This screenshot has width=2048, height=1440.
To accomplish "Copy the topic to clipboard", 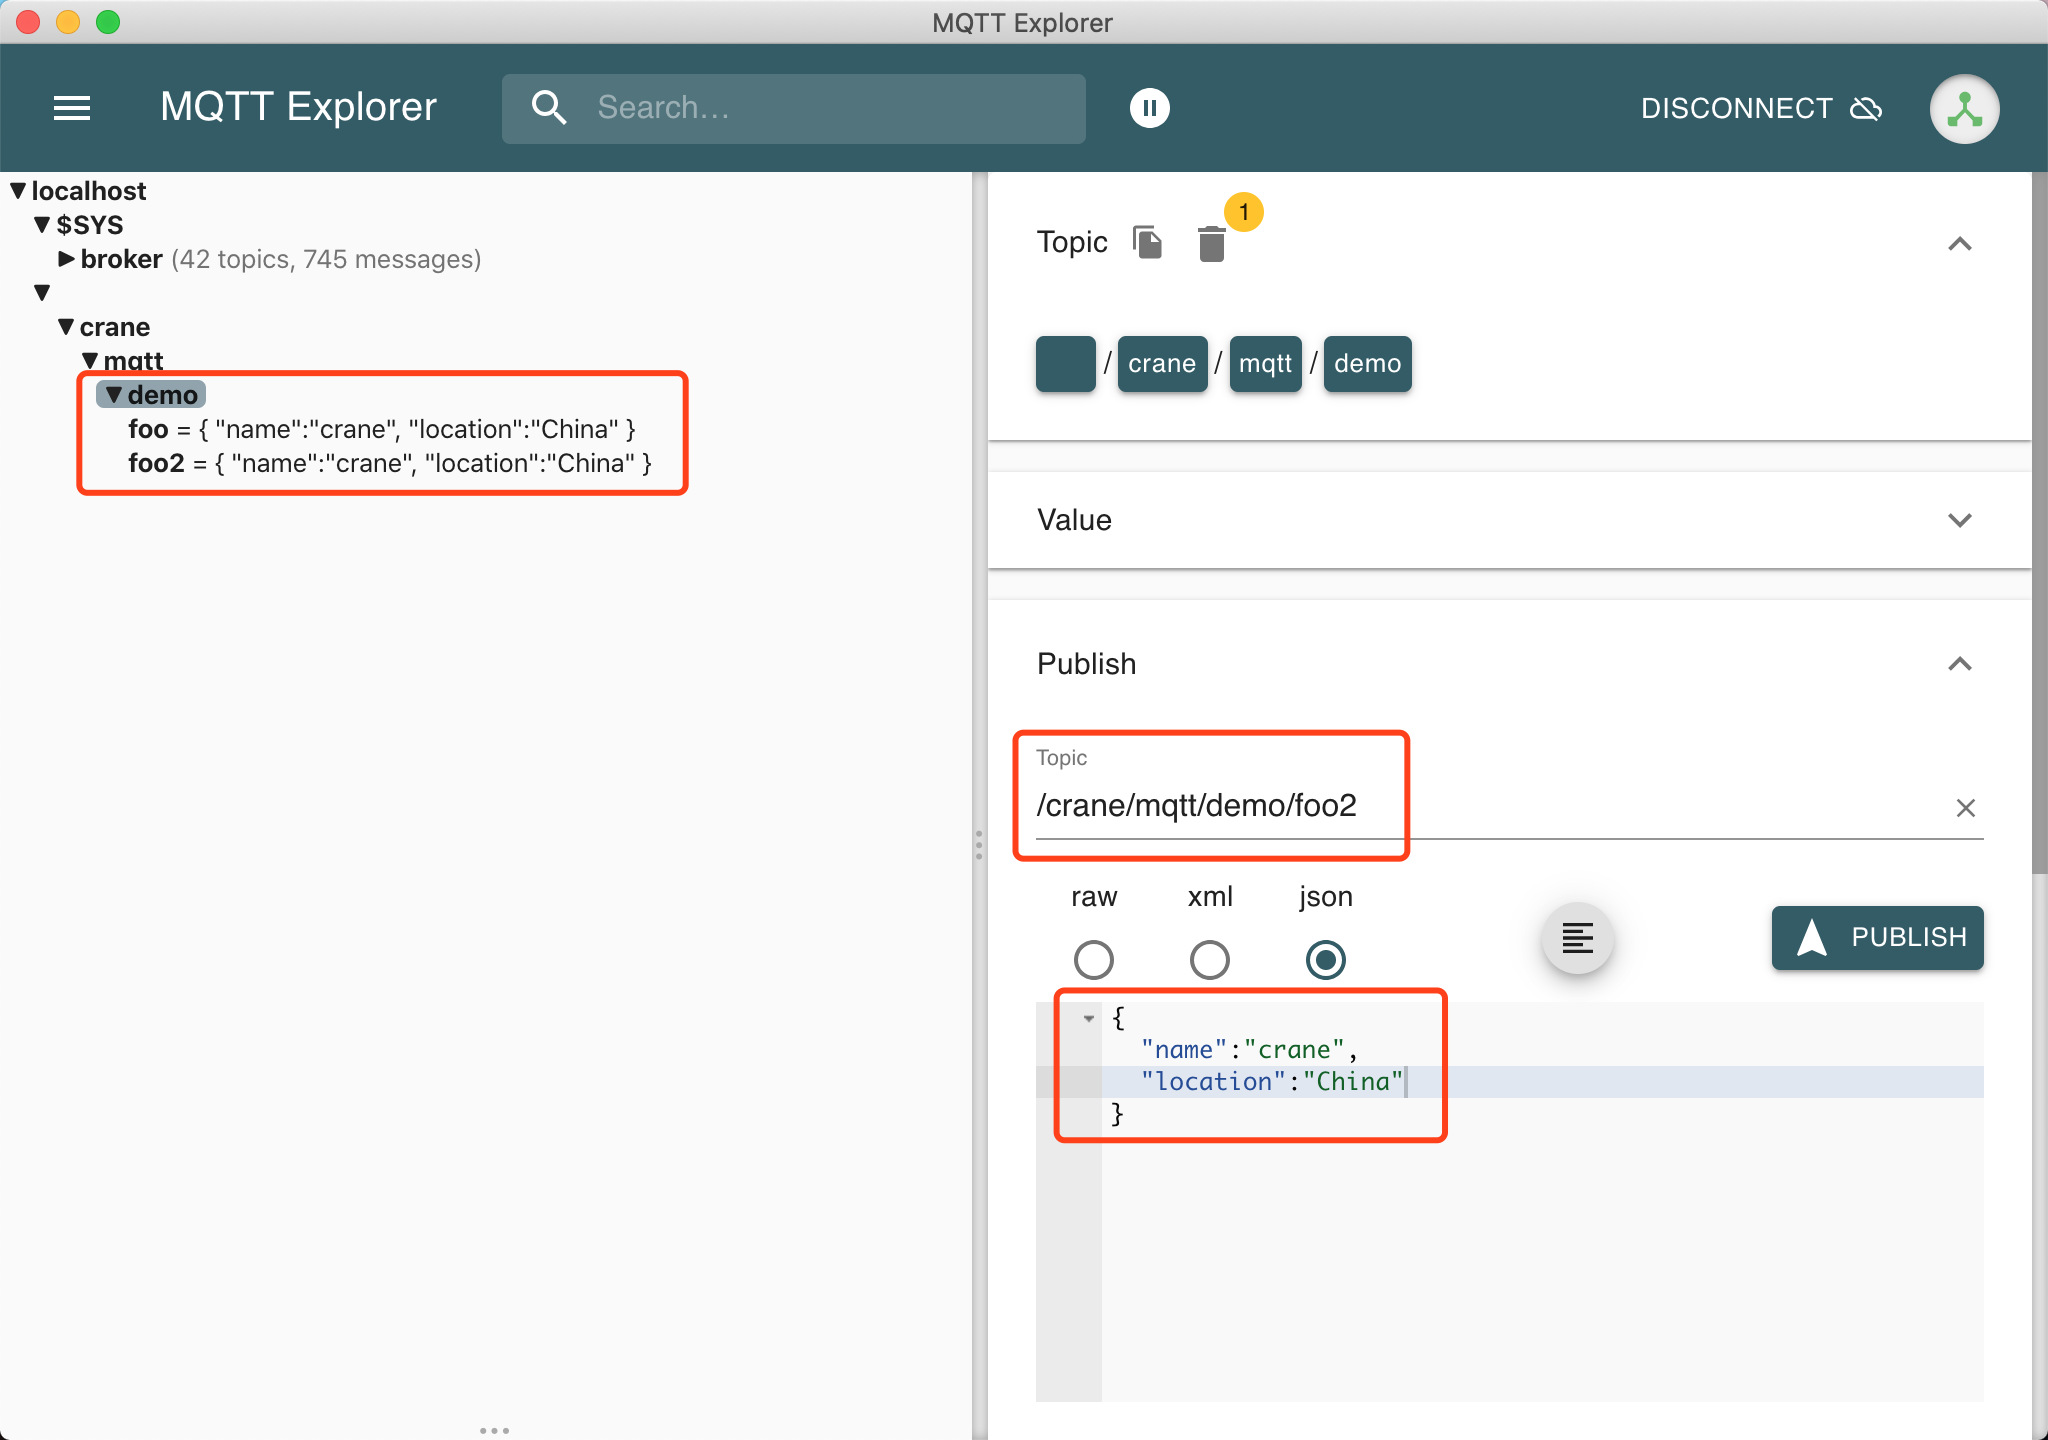I will (x=1147, y=242).
